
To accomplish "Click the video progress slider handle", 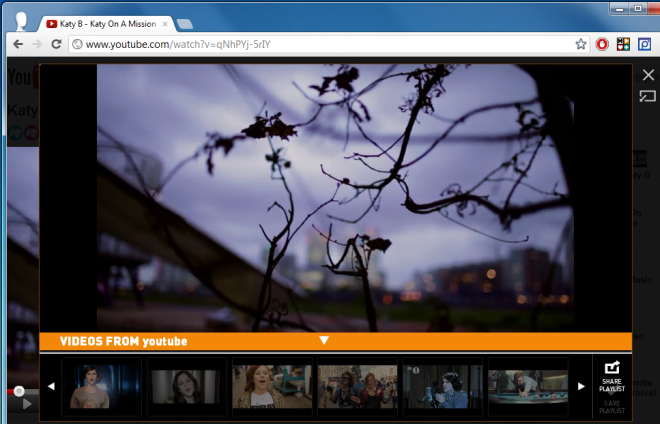I will pos(19,392).
